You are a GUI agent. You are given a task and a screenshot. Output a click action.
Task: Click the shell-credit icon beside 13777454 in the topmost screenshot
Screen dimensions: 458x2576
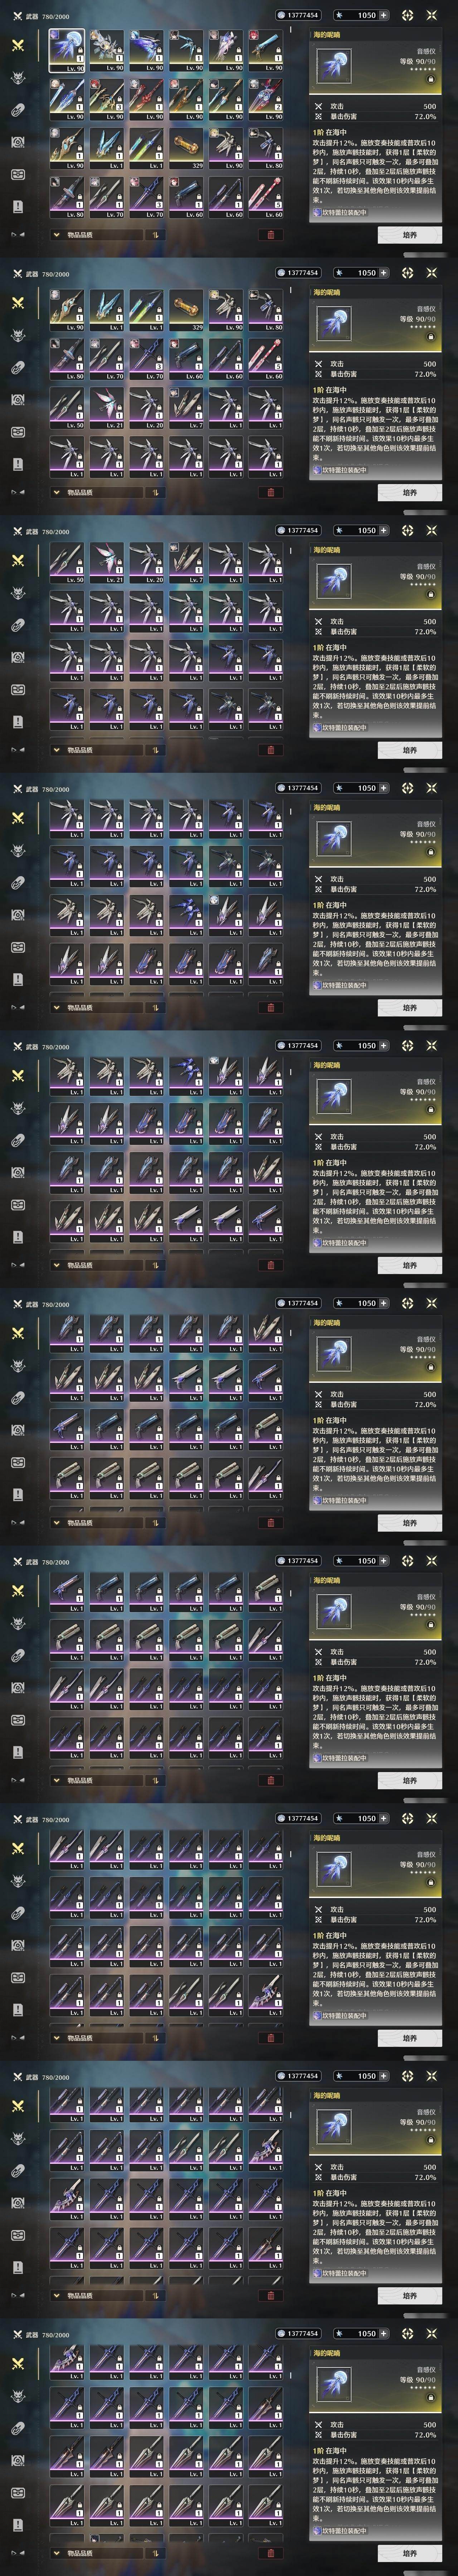coord(280,15)
